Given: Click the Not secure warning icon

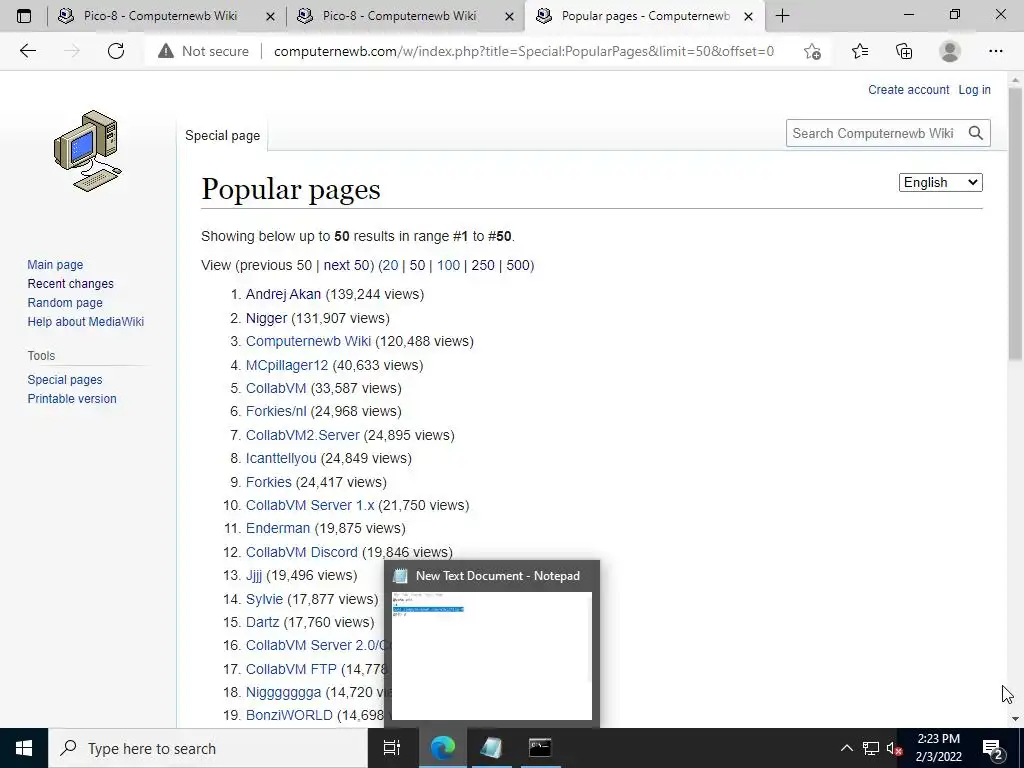Looking at the screenshot, I should [166, 51].
